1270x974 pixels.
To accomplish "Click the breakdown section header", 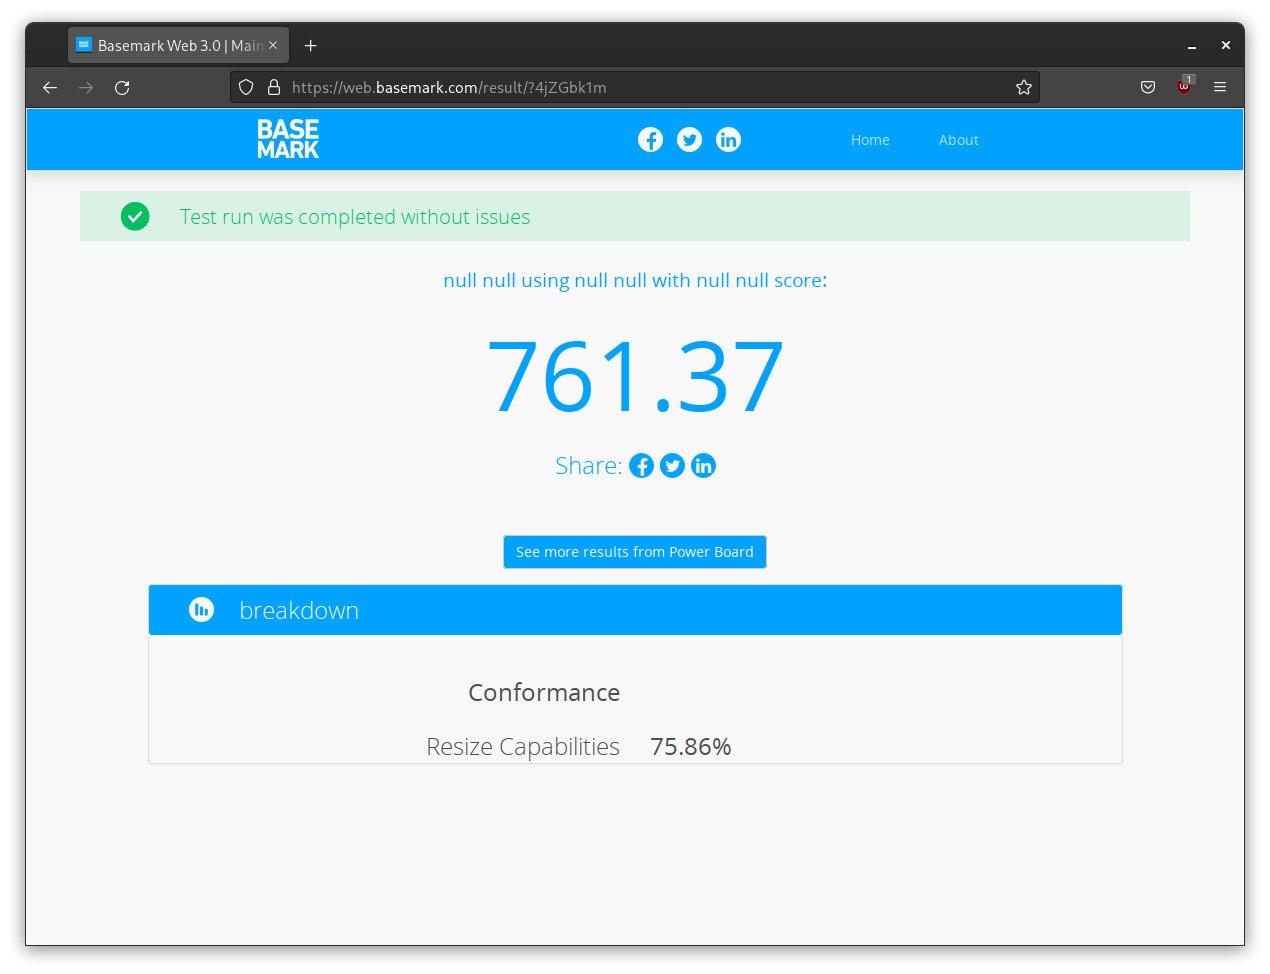I will click(x=635, y=610).
